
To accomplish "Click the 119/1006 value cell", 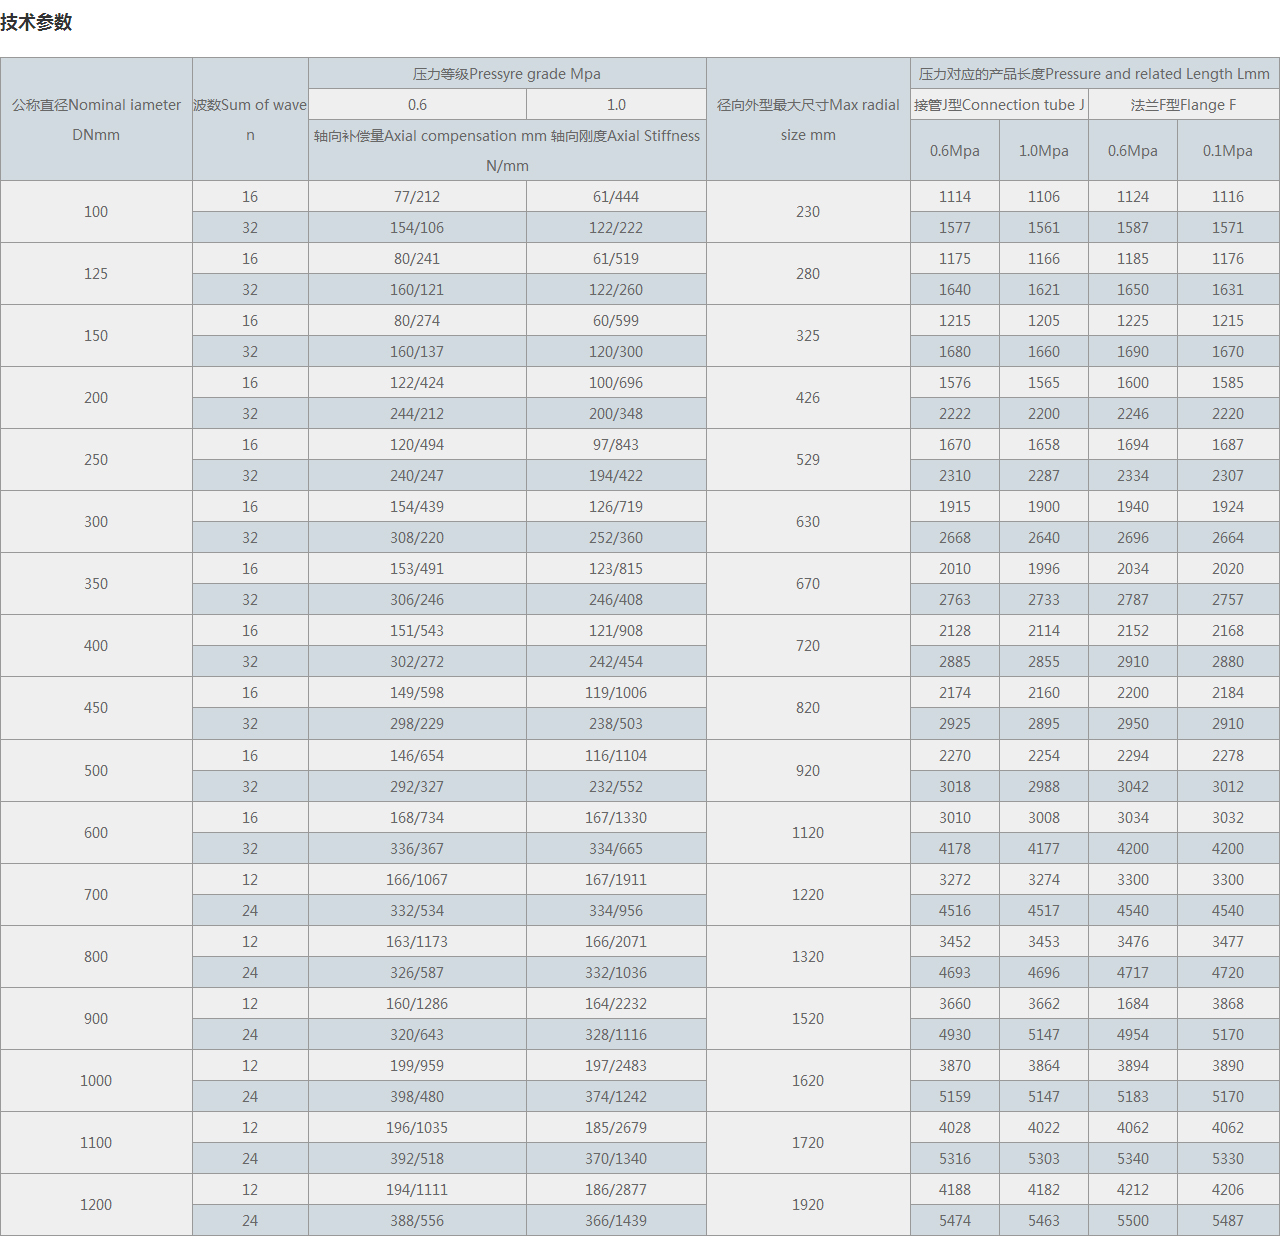I will tap(616, 693).
